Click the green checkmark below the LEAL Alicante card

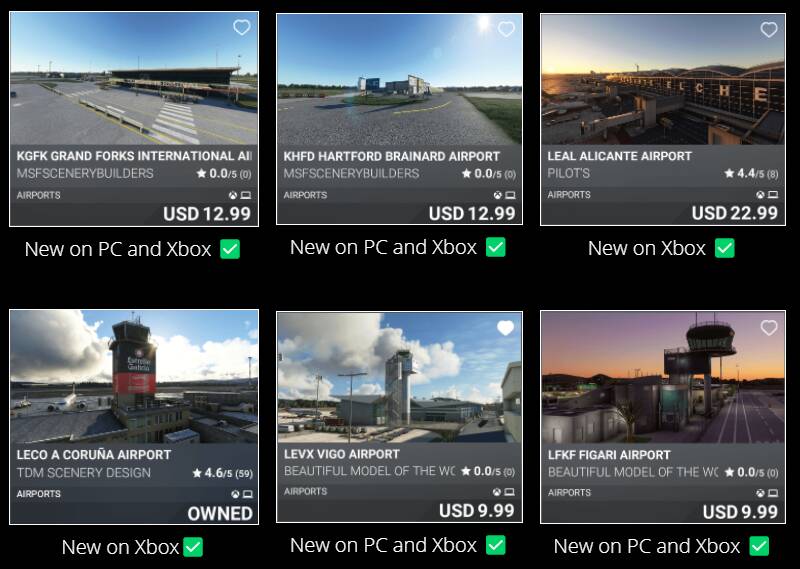coord(725,248)
